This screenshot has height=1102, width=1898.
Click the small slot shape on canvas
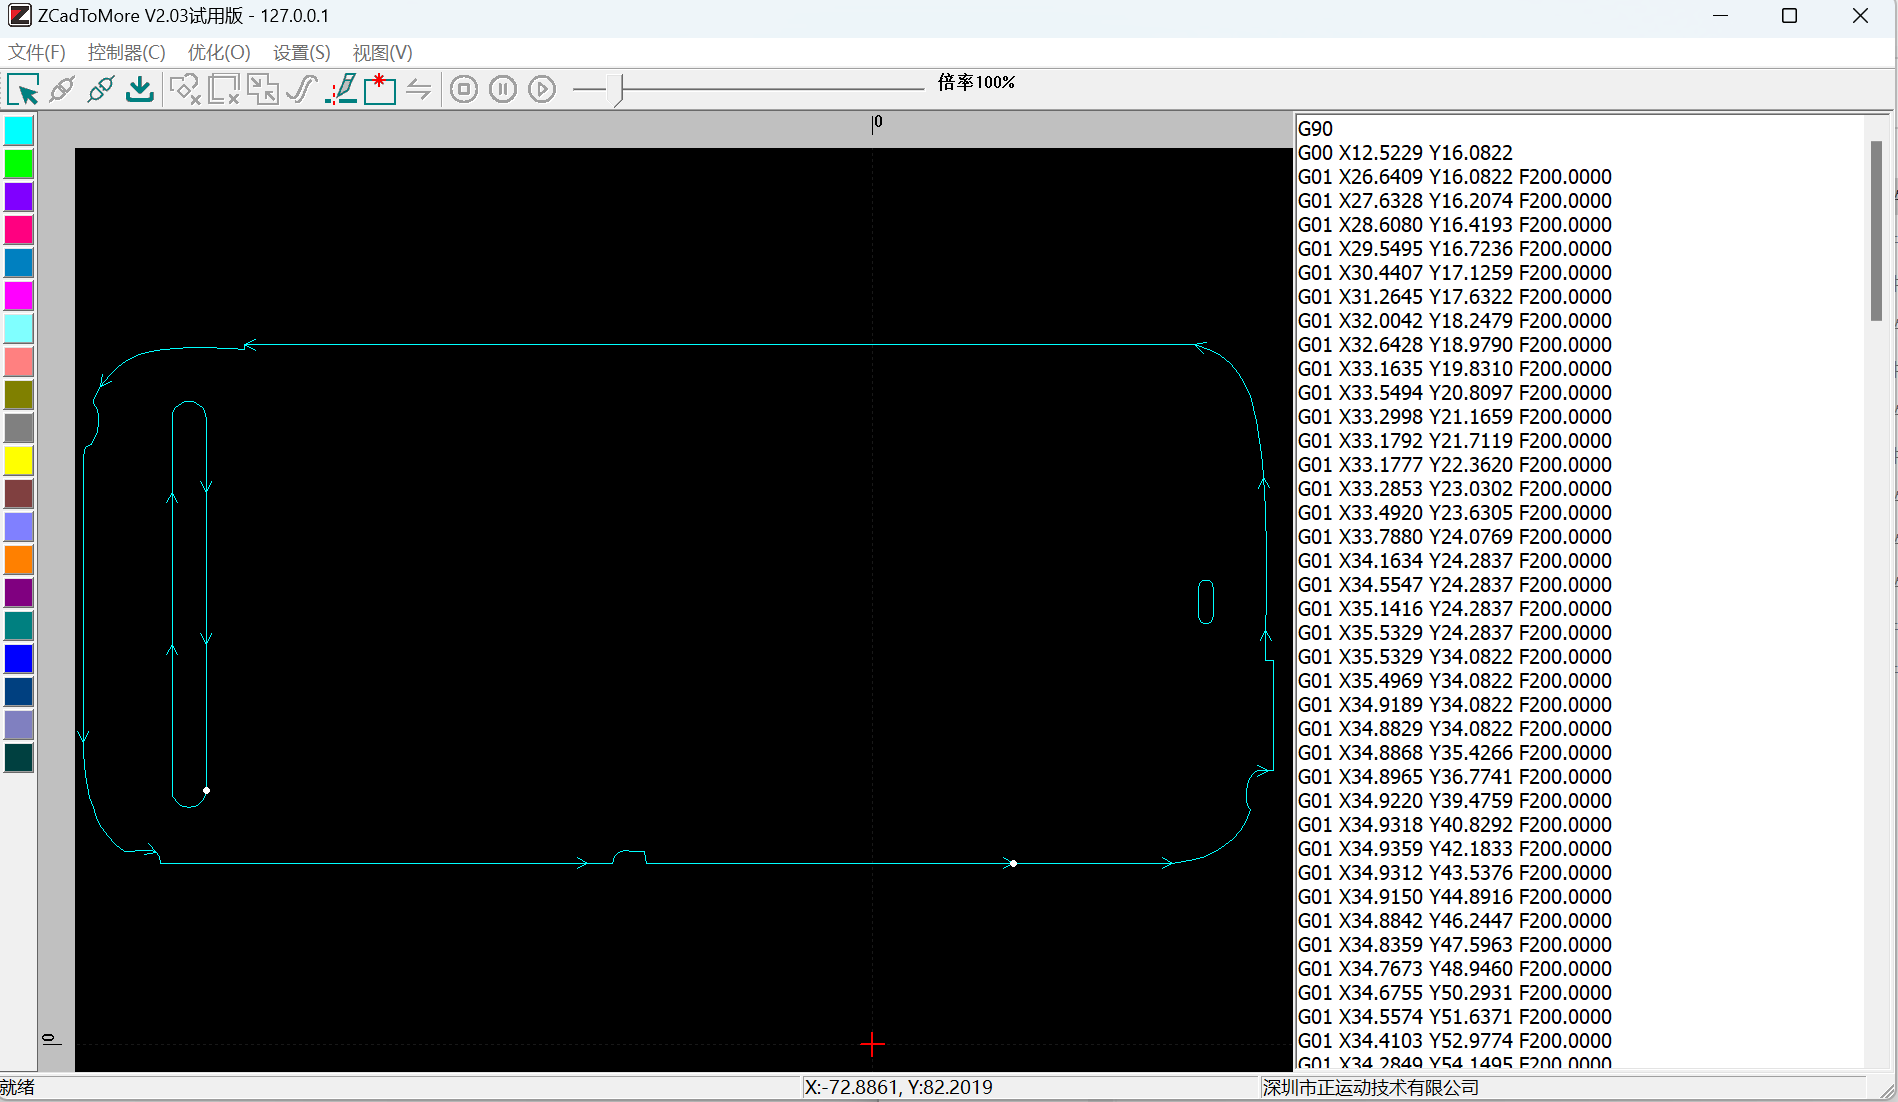1206,602
